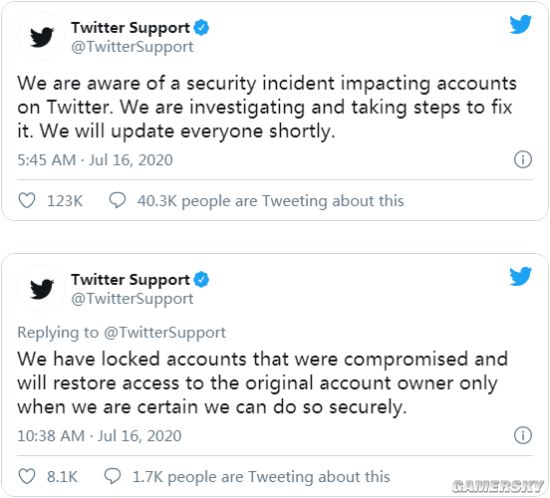Open @TwitterSupport handle in first tweet

click(x=132, y=47)
